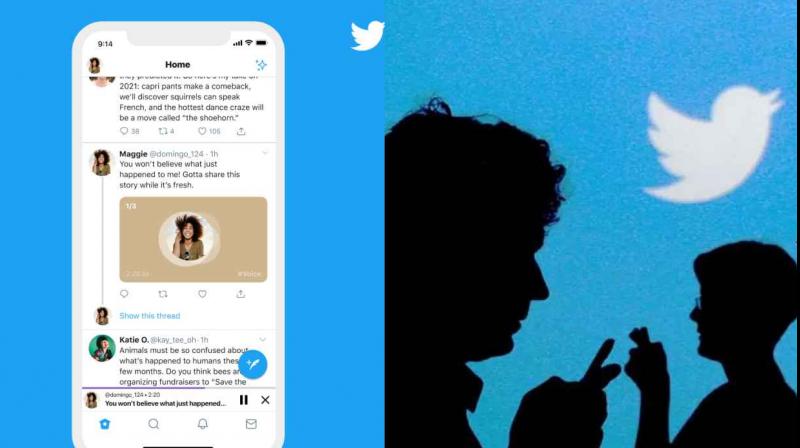Open the compose tweet floating button
Viewport: 800px width, 448px height.
[x=253, y=364]
